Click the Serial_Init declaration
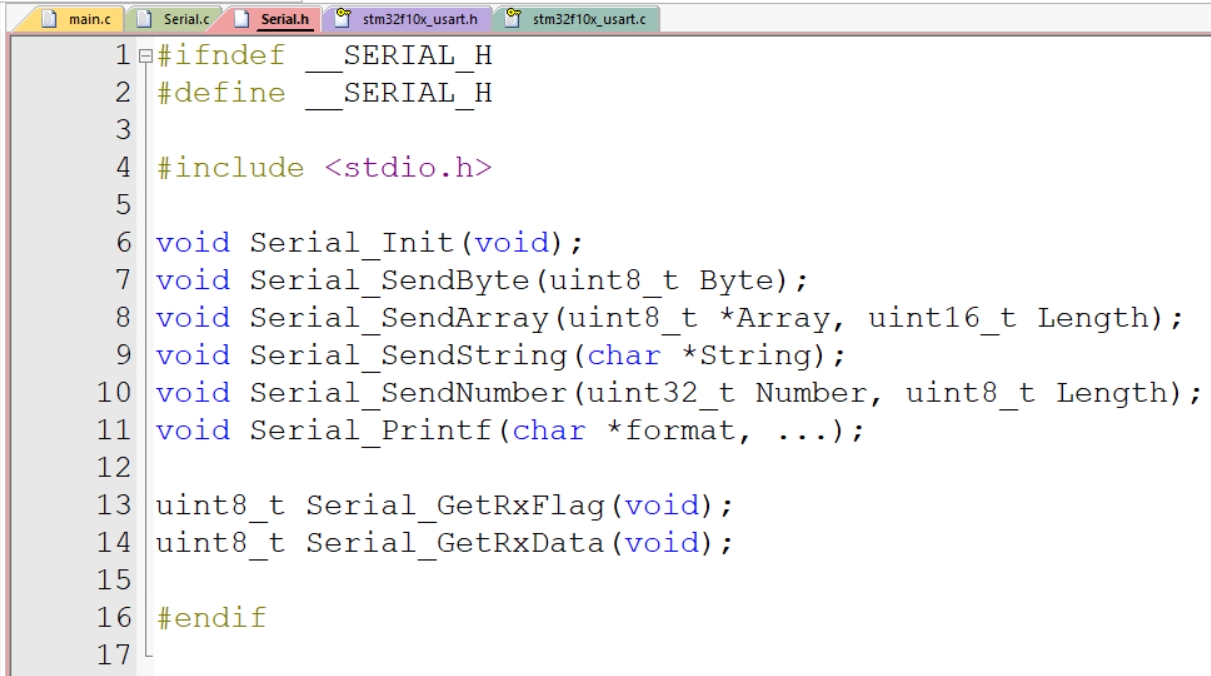Screen dimensions: 1211x676 pyautogui.click(x=369, y=243)
